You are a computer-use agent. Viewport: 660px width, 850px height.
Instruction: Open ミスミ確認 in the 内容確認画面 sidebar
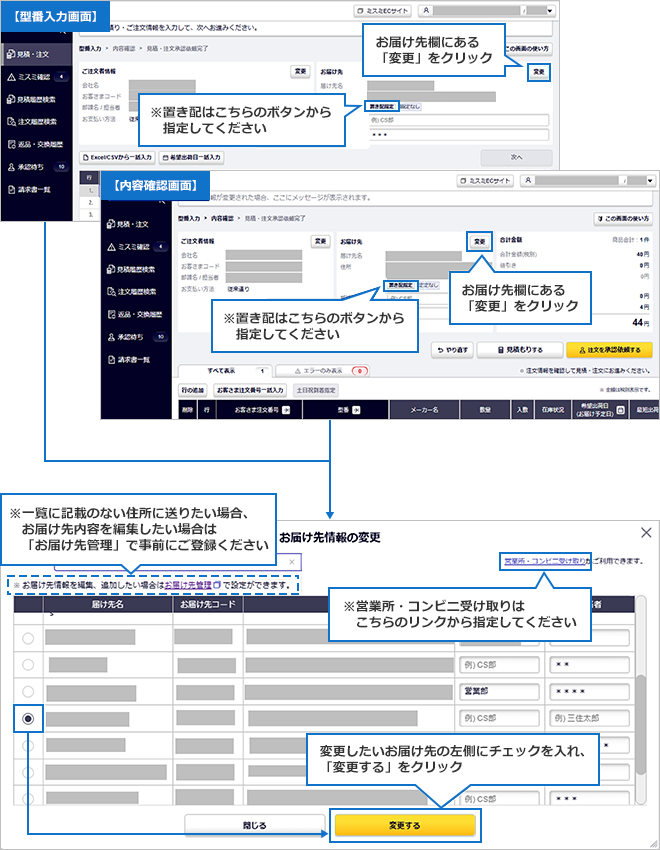click(136, 247)
